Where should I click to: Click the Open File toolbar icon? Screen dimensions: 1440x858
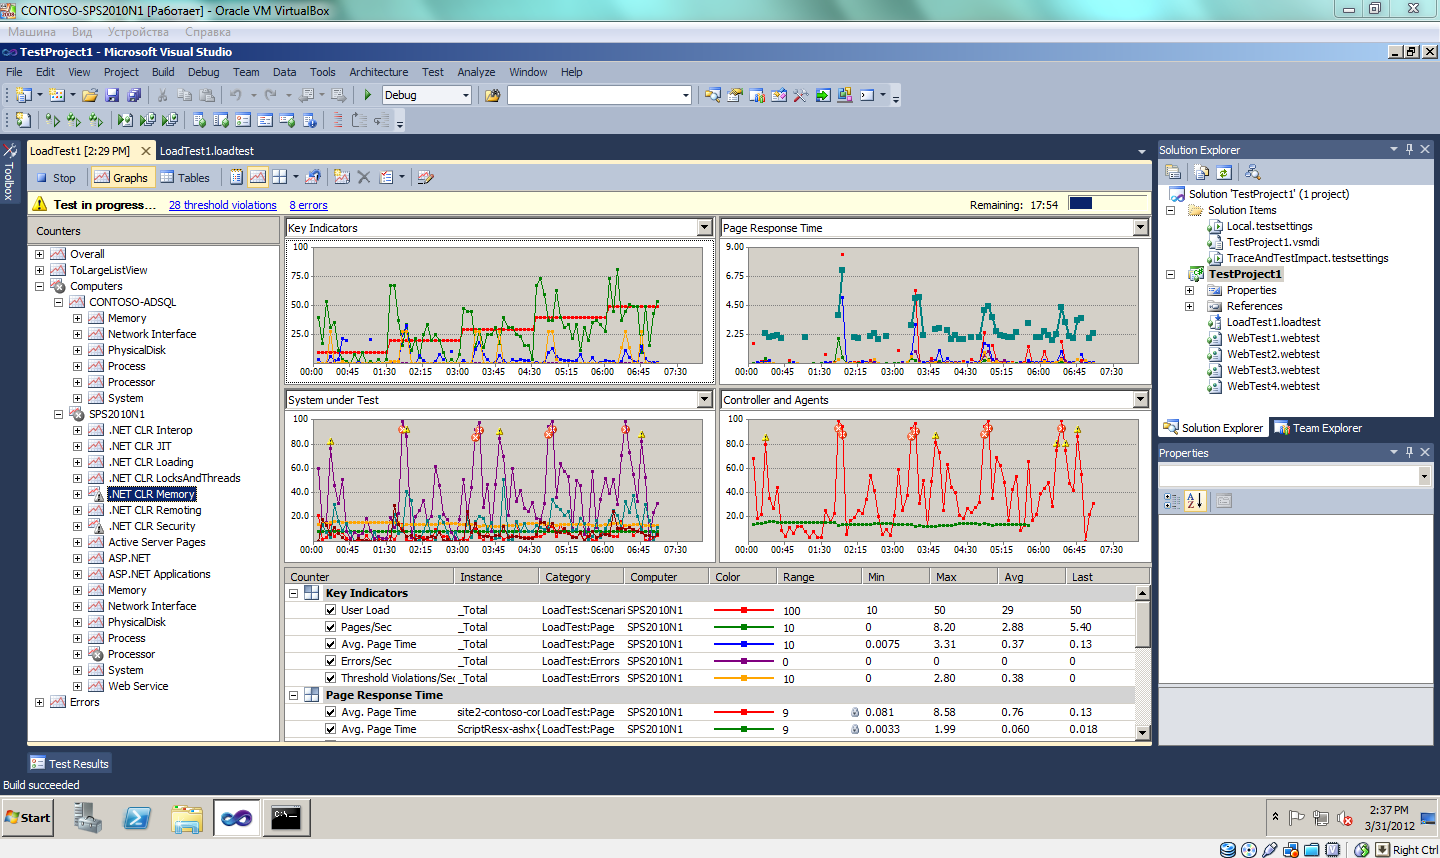click(90, 95)
